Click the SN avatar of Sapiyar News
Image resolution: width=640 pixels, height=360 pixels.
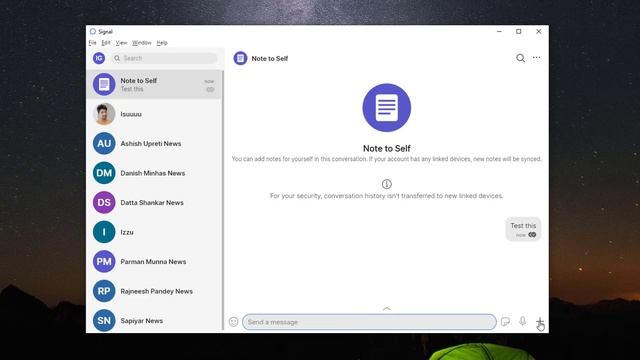click(x=104, y=320)
